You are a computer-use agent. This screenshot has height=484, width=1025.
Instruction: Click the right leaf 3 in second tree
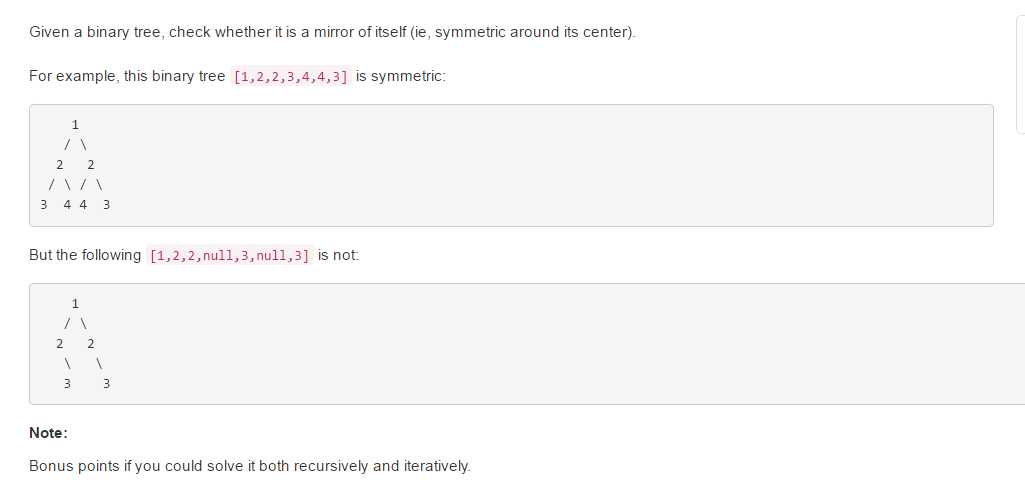tap(107, 383)
